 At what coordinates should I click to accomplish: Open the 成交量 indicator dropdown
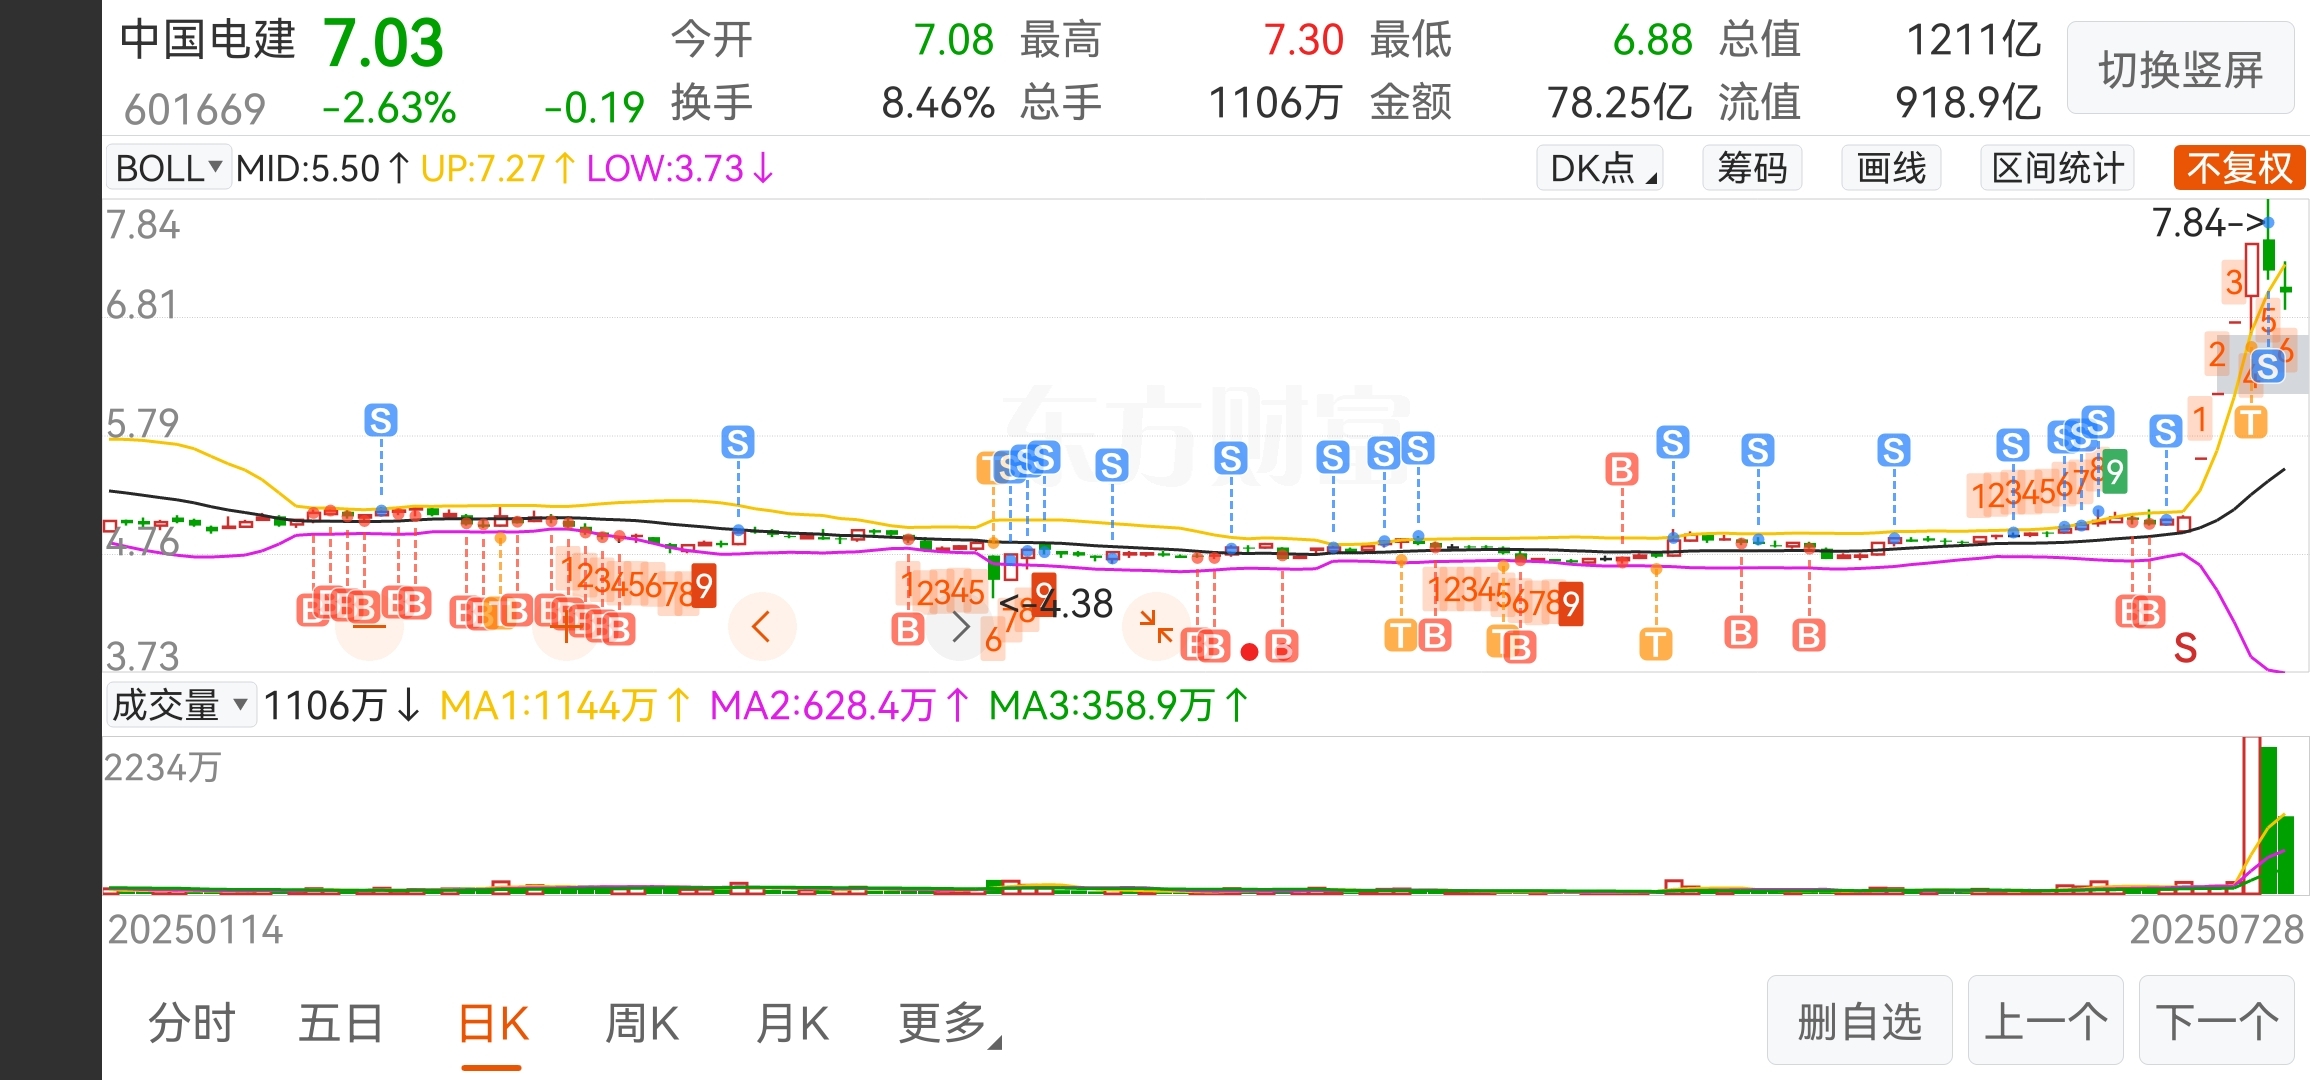181,705
